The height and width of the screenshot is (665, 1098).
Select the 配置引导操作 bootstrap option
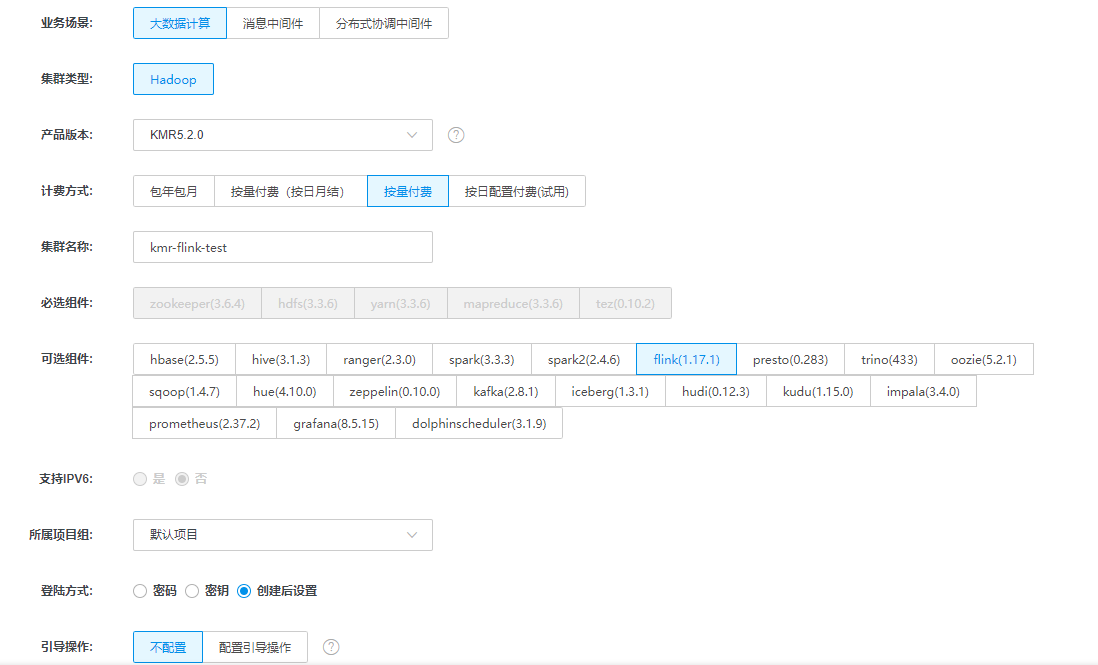point(255,647)
